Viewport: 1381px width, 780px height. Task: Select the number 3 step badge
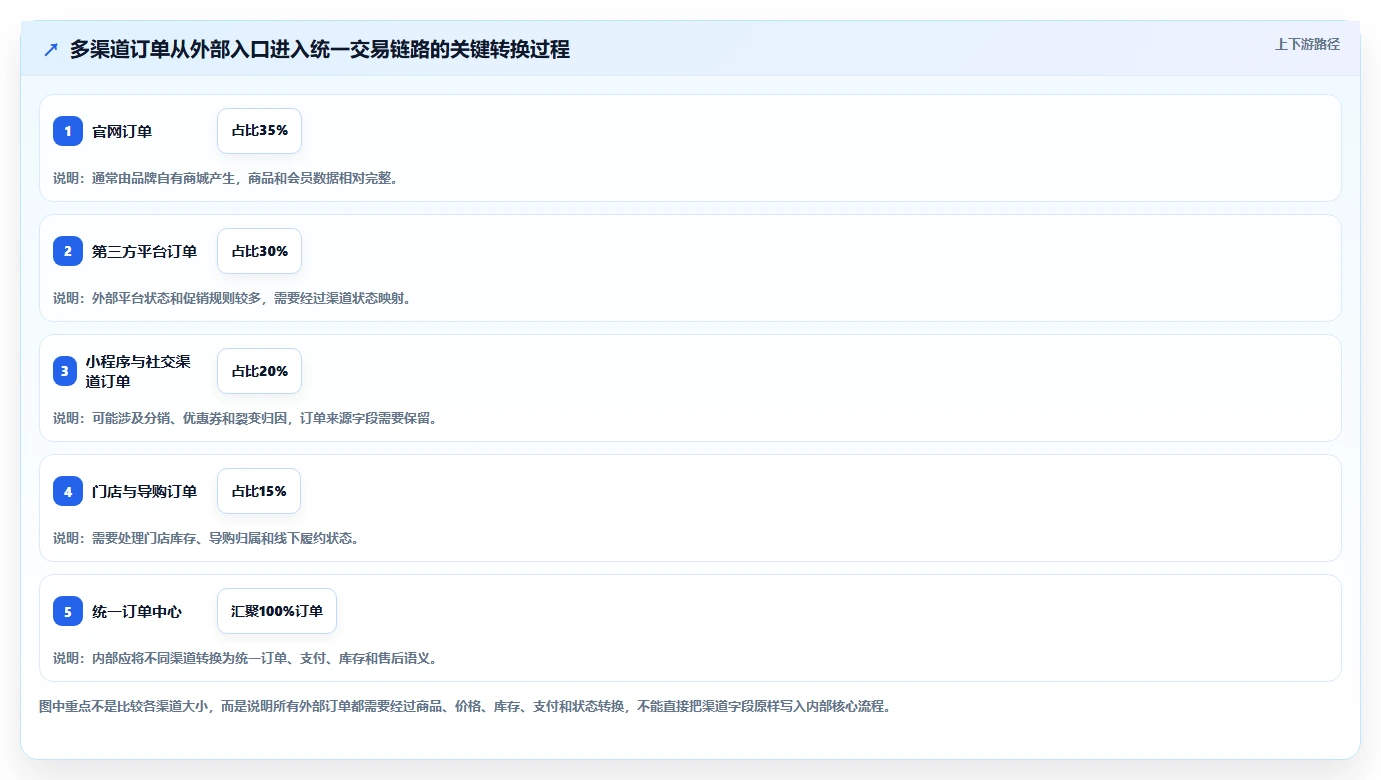(65, 371)
